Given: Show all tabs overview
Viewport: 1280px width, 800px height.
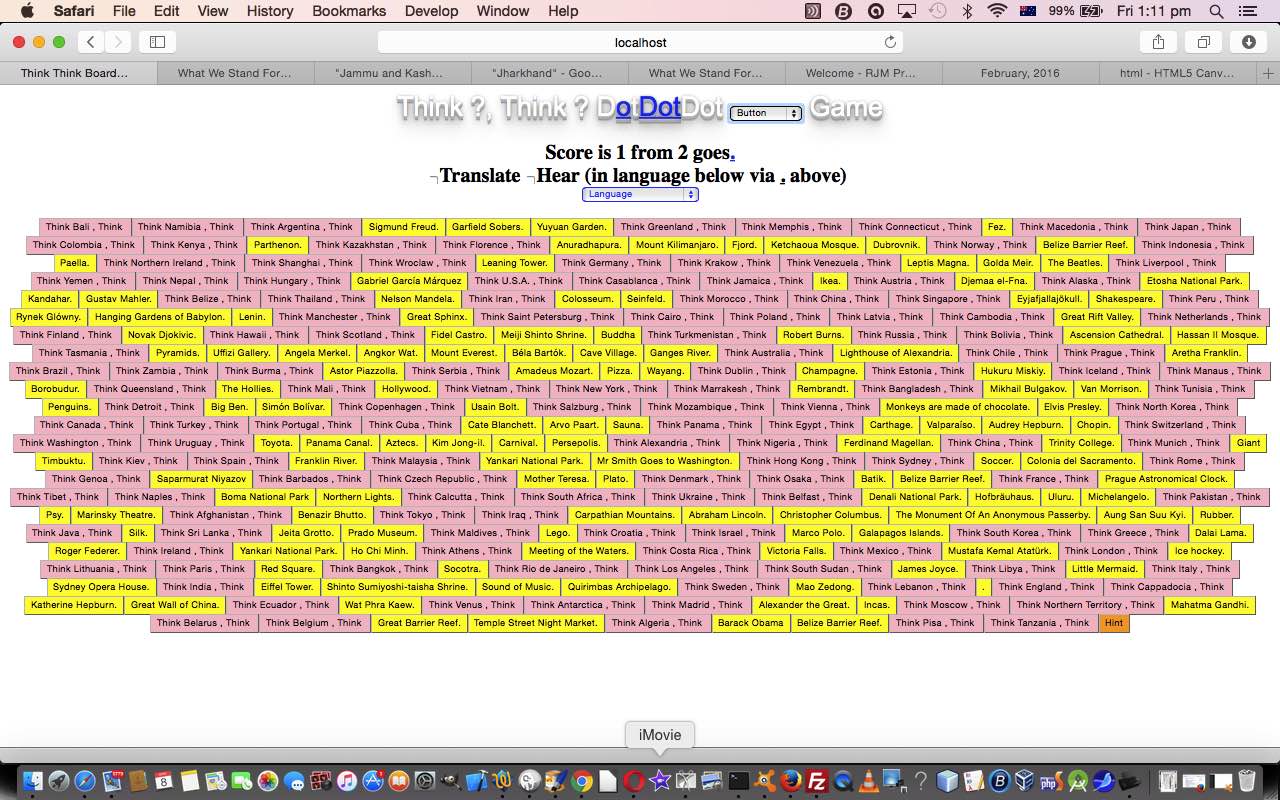Looking at the screenshot, I should (1204, 42).
